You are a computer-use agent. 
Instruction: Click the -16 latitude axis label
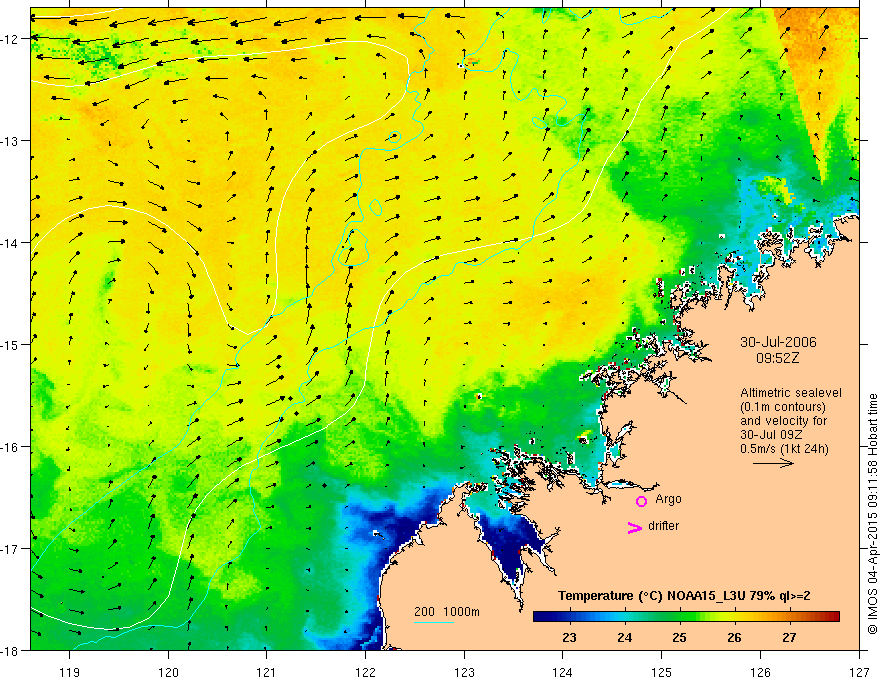point(11,447)
